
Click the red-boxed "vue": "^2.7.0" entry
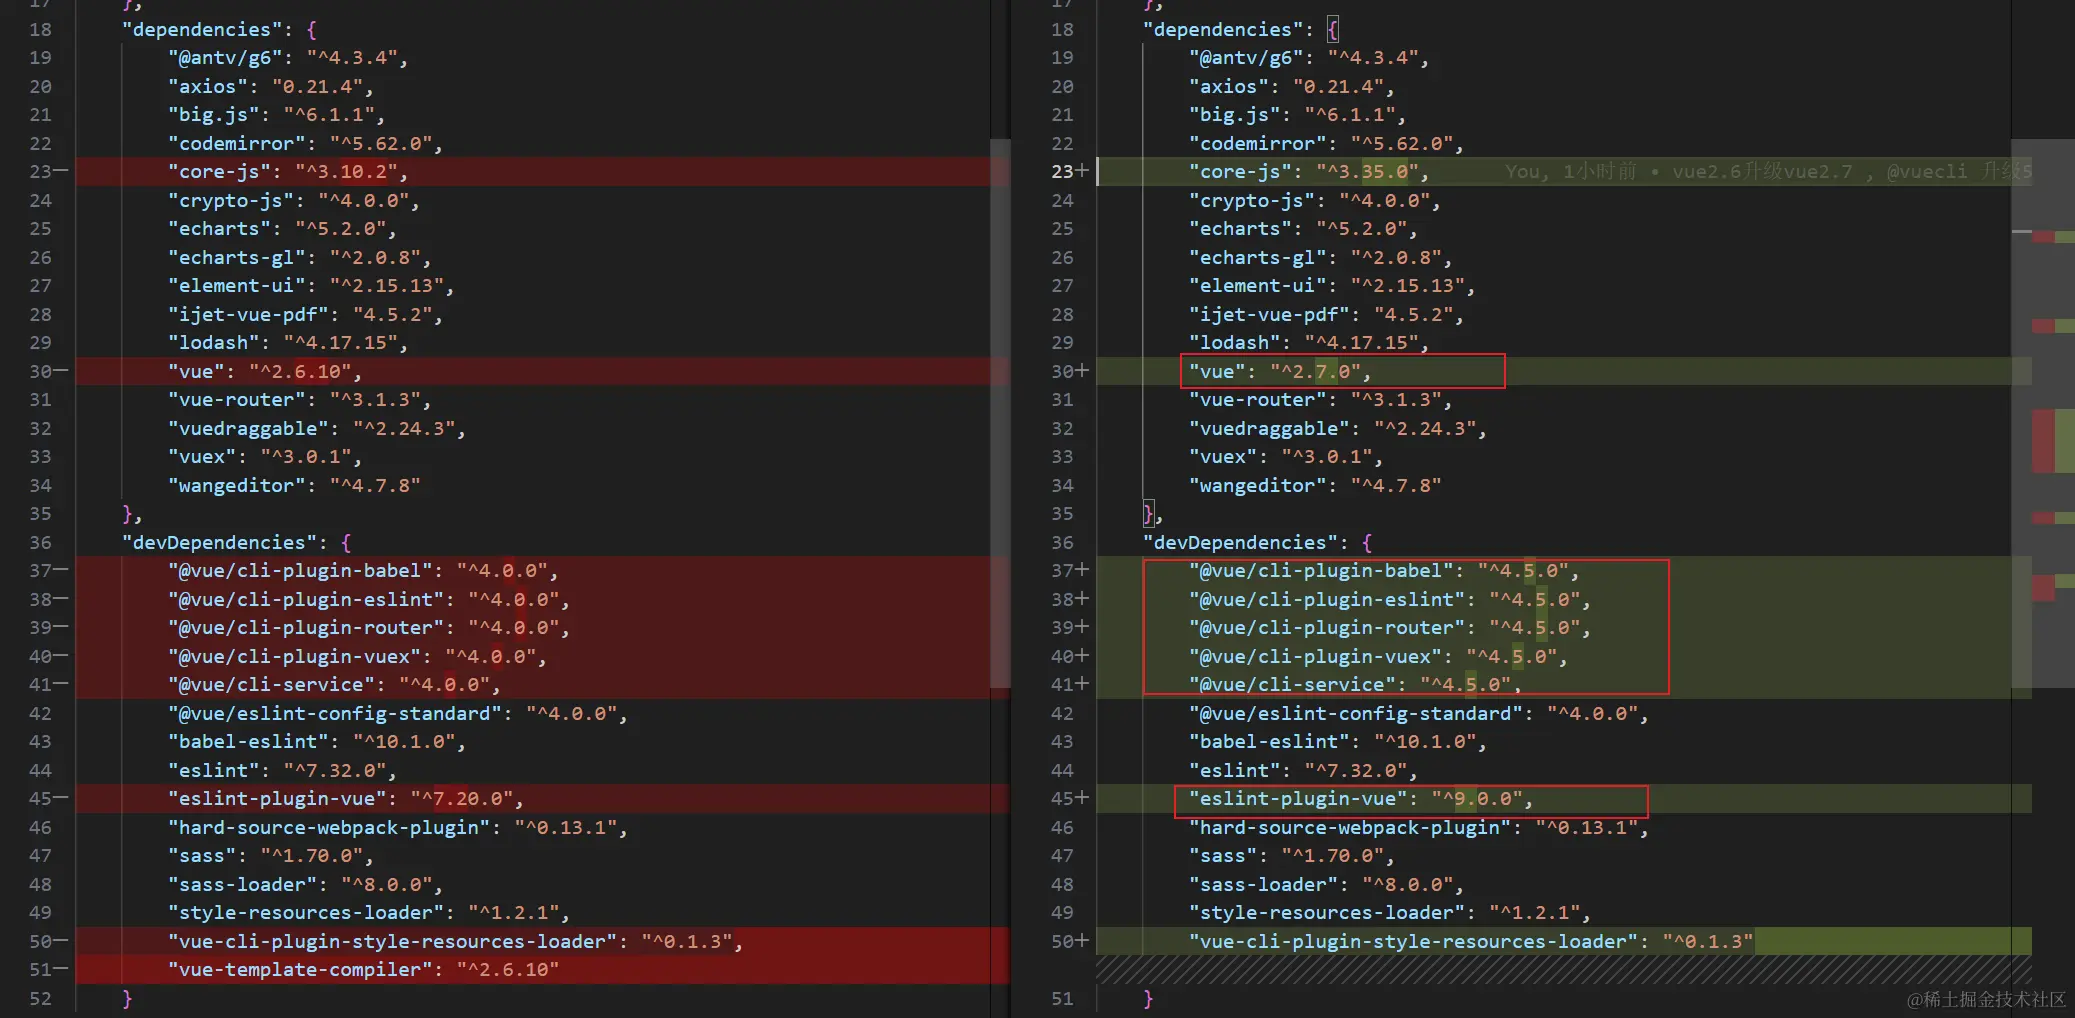[1340, 371]
